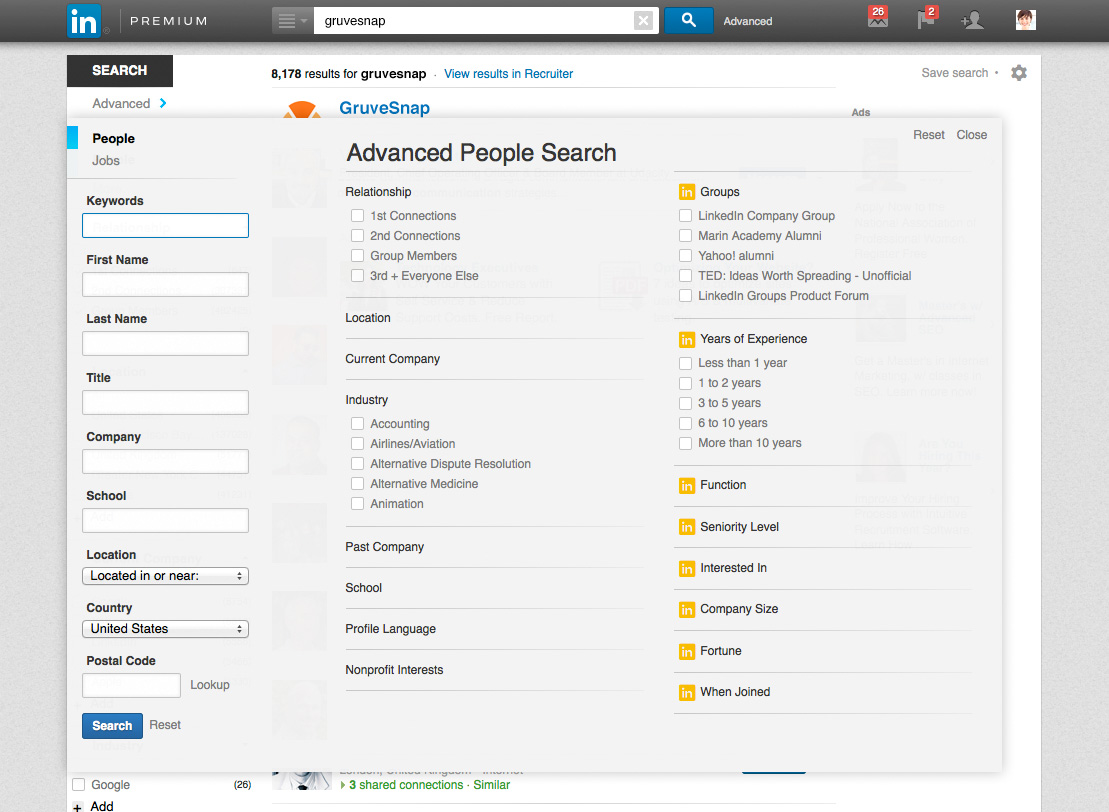This screenshot has height=812, width=1109.
Task: Open the notifications flag icon
Action: click(927, 18)
